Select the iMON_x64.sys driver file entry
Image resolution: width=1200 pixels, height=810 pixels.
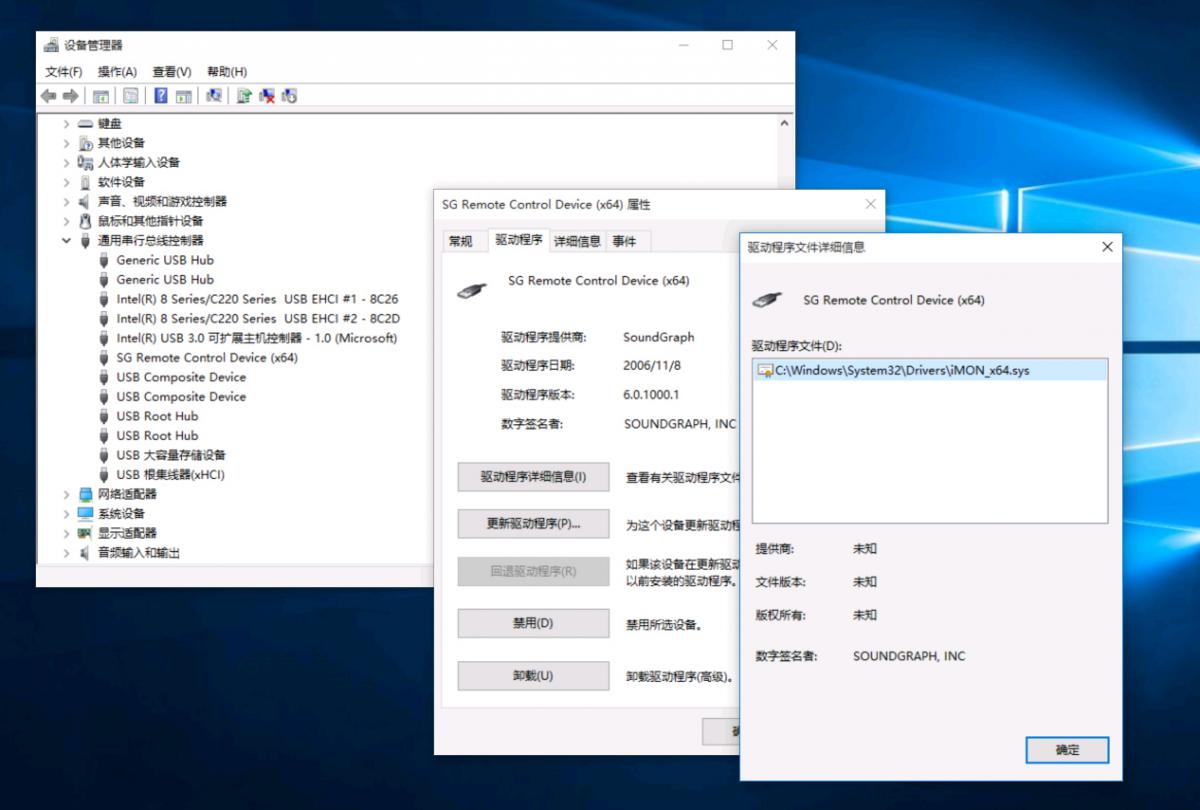coord(930,370)
